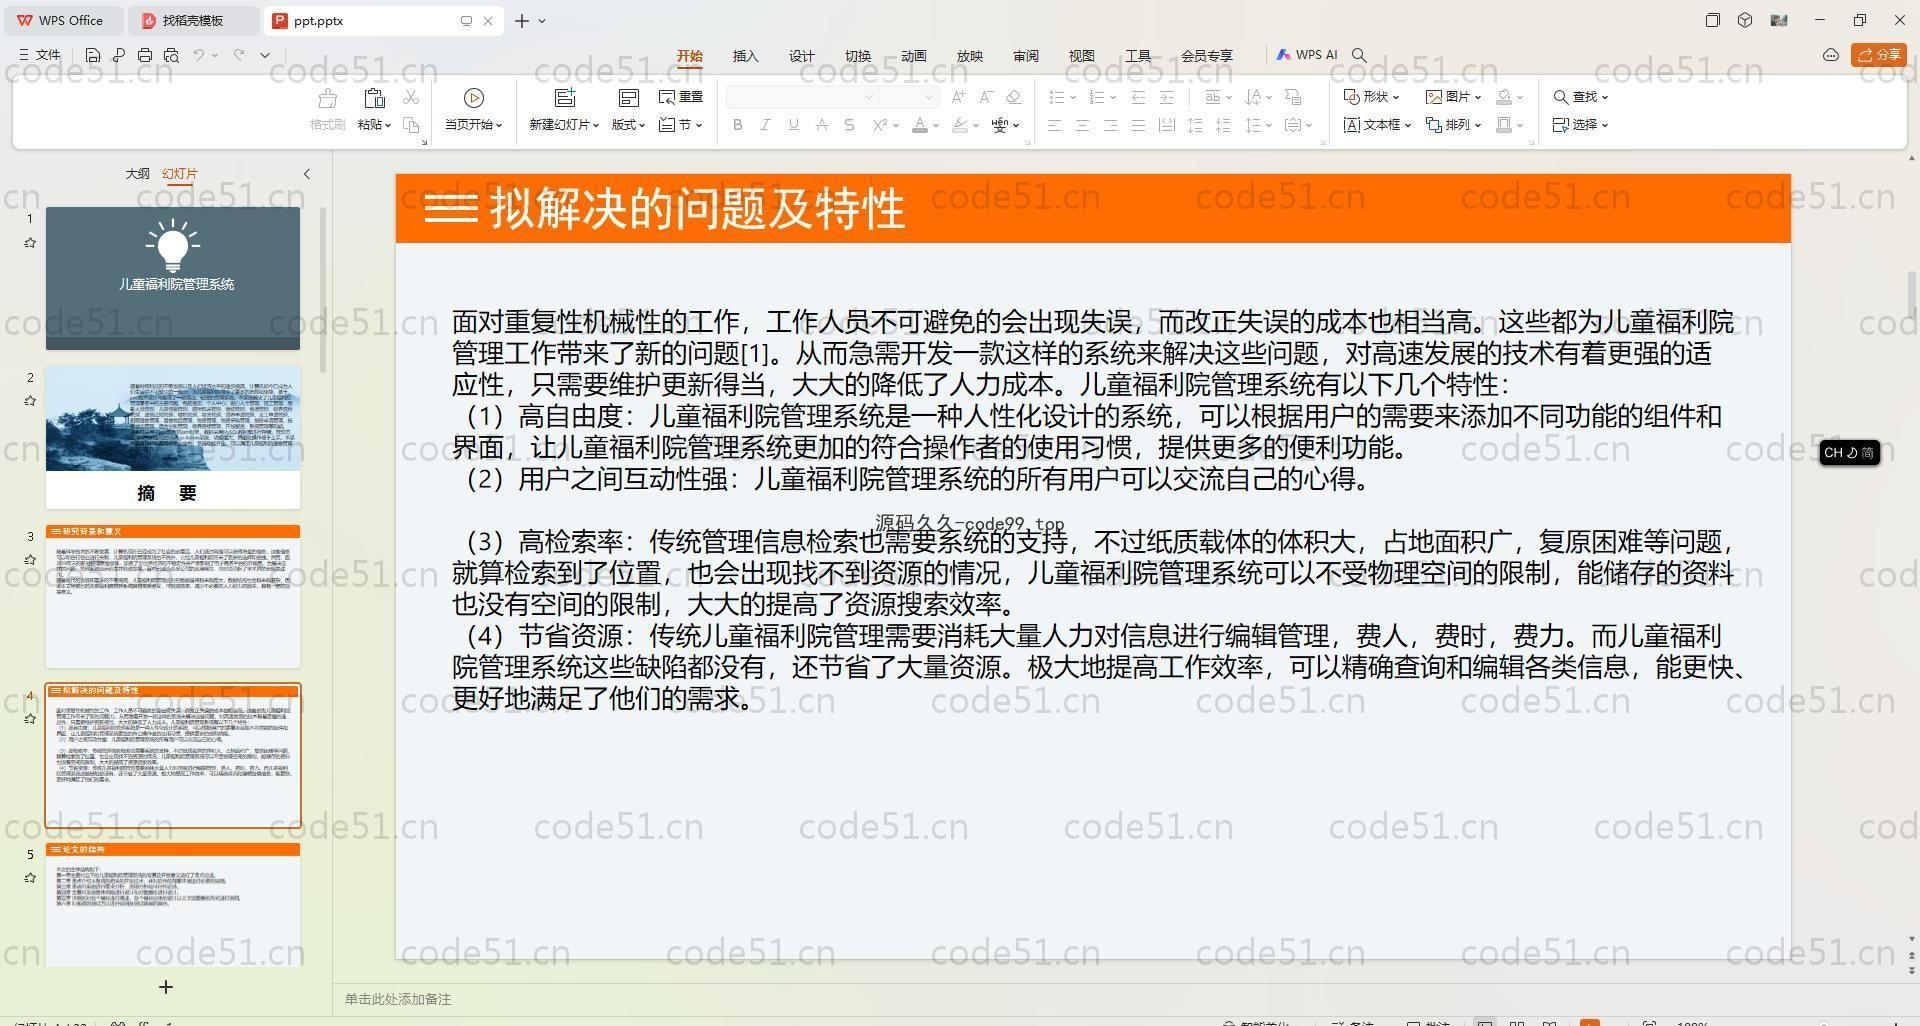Click the Print icon in quick toolbar
The height and width of the screenshot is (1026, 1920).
(145, 55)
